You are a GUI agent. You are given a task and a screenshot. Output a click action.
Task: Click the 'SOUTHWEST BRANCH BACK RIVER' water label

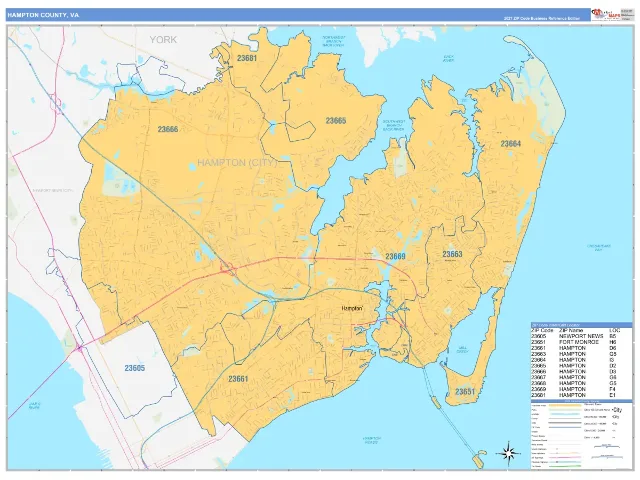click(x=394, y=125)
